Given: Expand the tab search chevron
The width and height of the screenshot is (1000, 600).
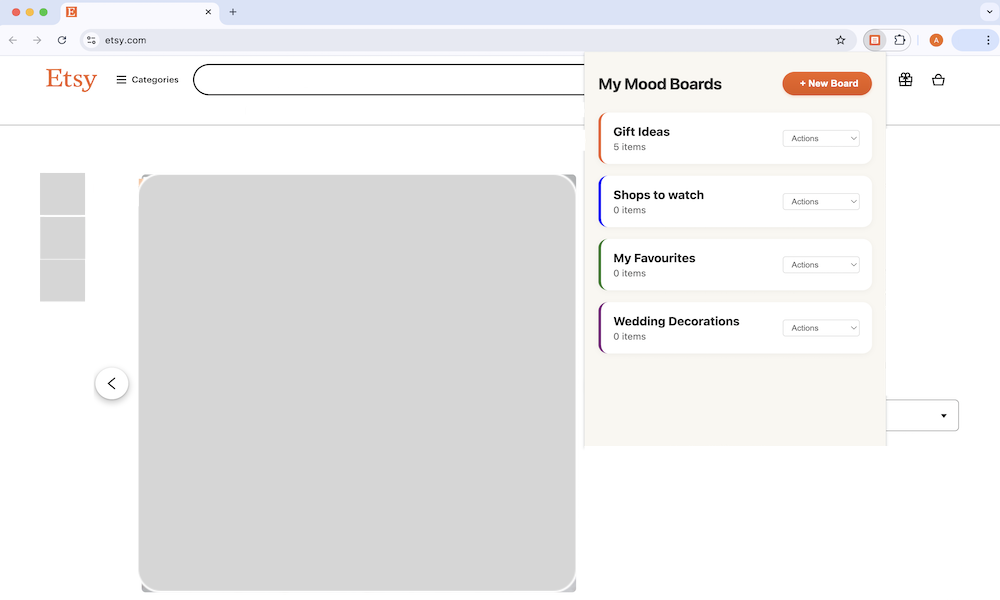Looking at the screenshot, I should click(989, 12).
